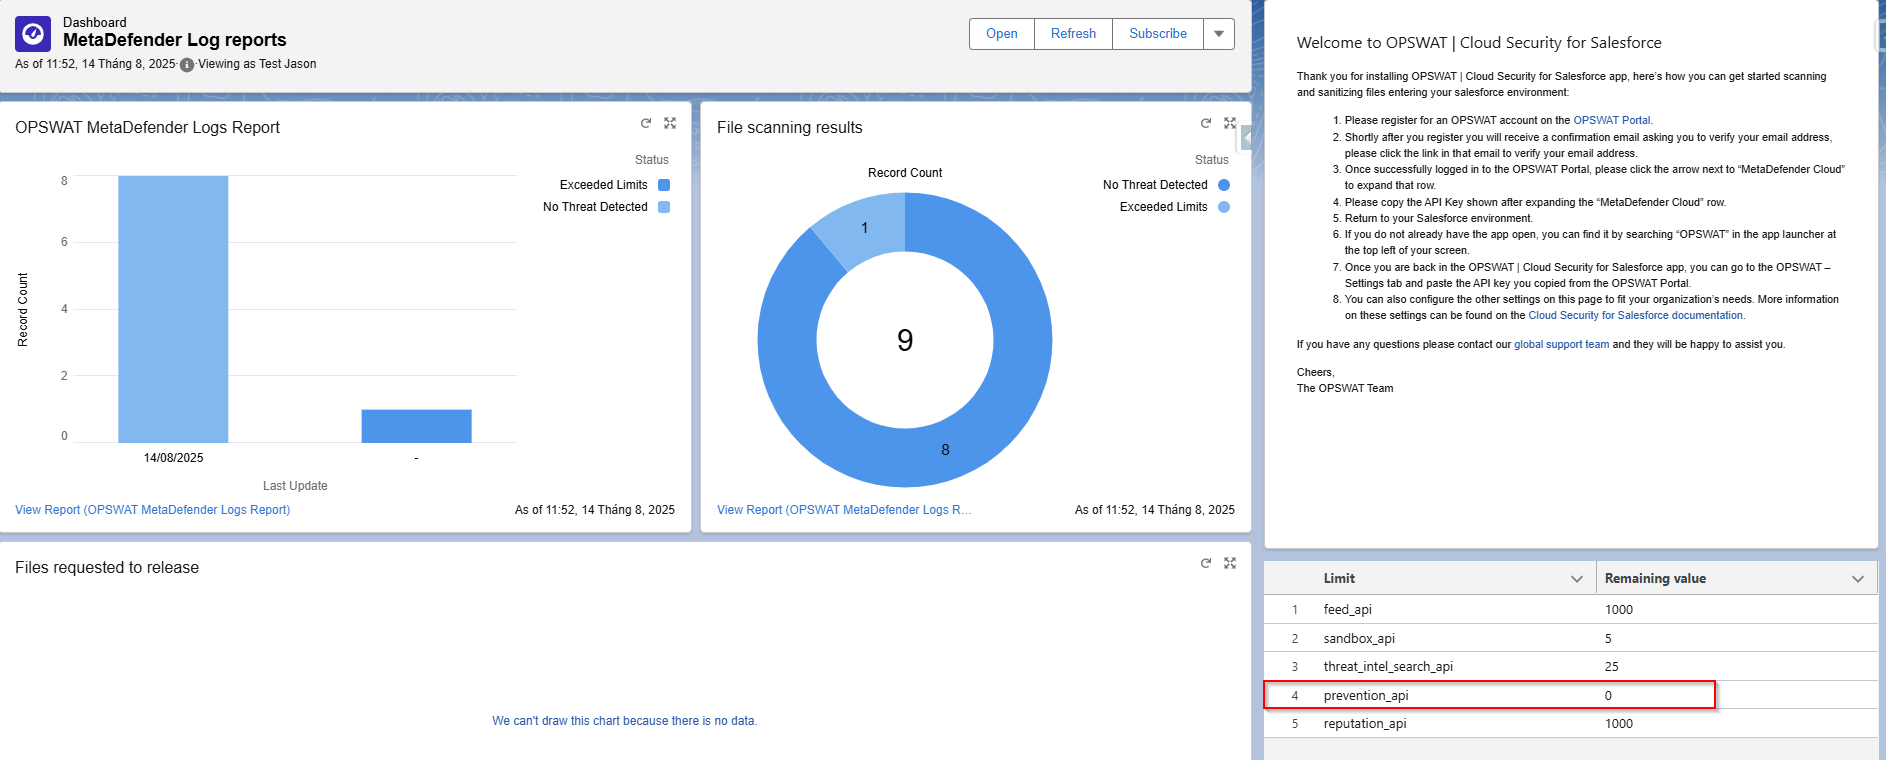Click the MetaDefender Log reports title

point(175,40)
